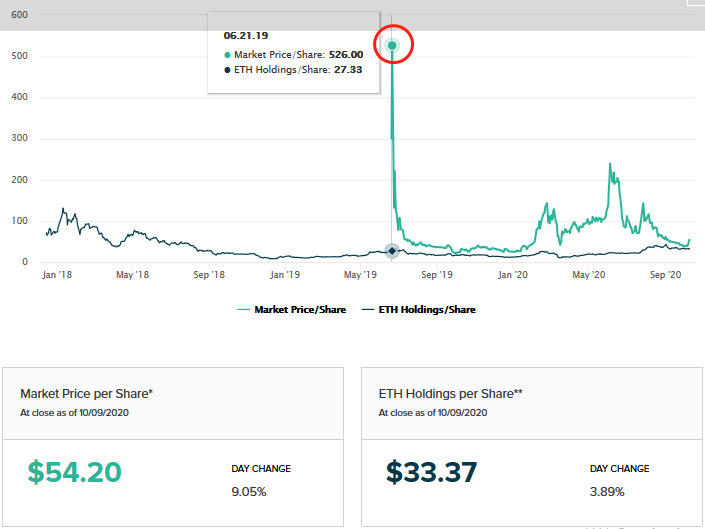Click the ETH Holdings per Share heading
The width and height of the screenshot is (705, 529).
(447, 394)
